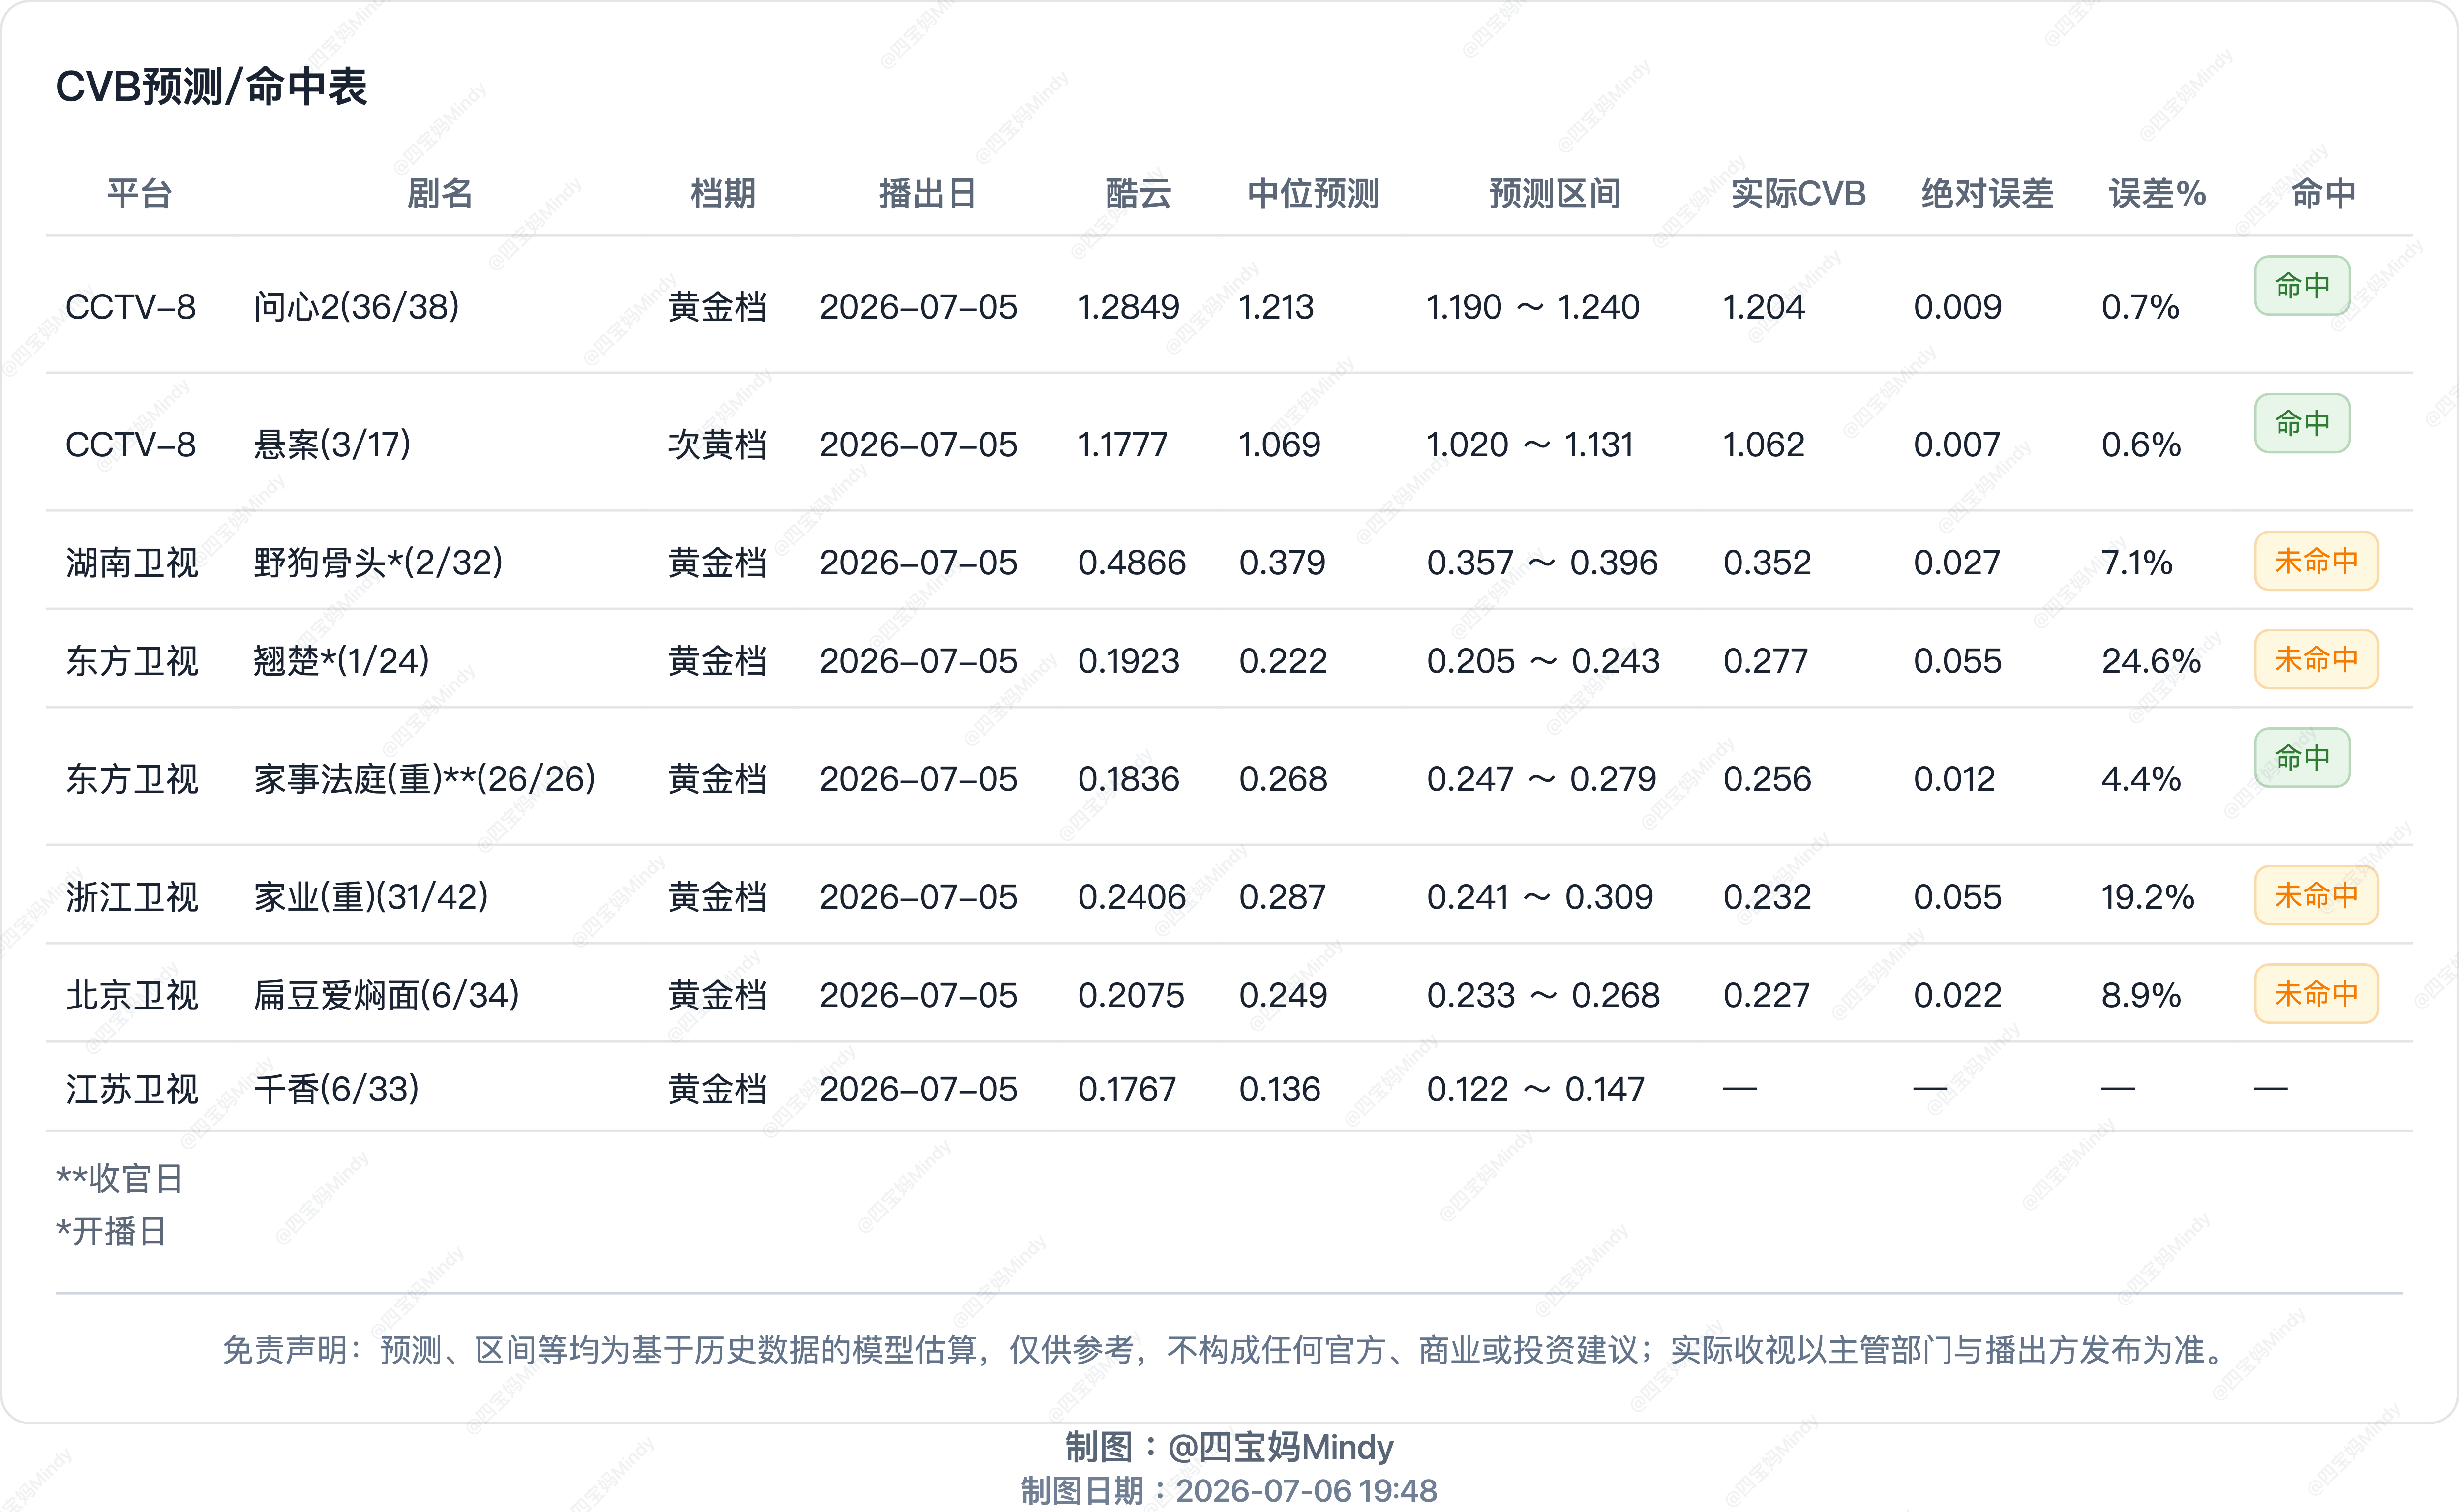Click the actual CVB value 1.204

1763,307
